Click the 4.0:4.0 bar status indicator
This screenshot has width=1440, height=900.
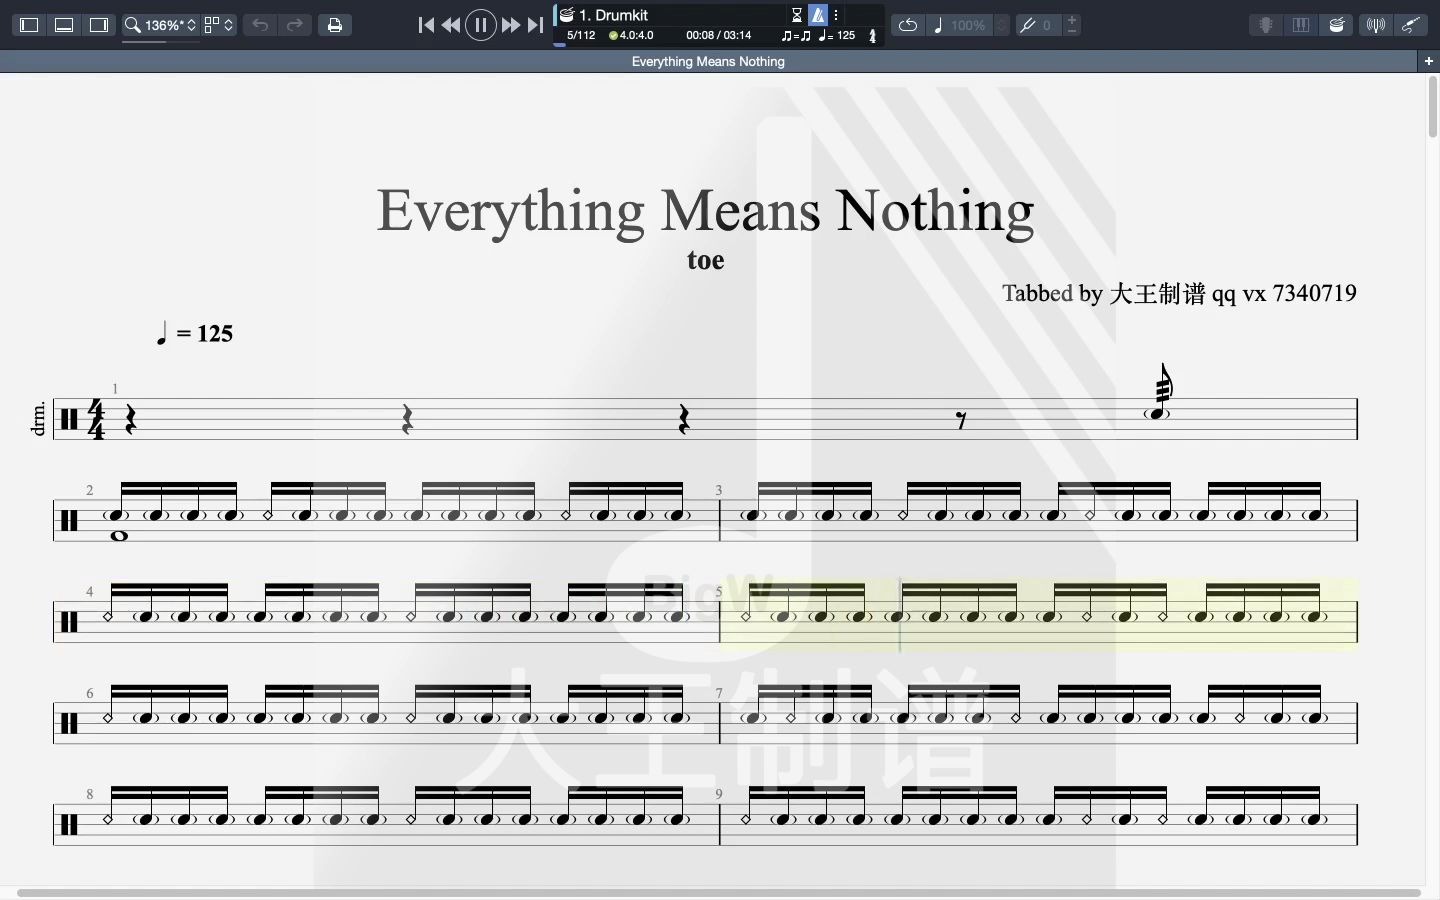[631, 36]
